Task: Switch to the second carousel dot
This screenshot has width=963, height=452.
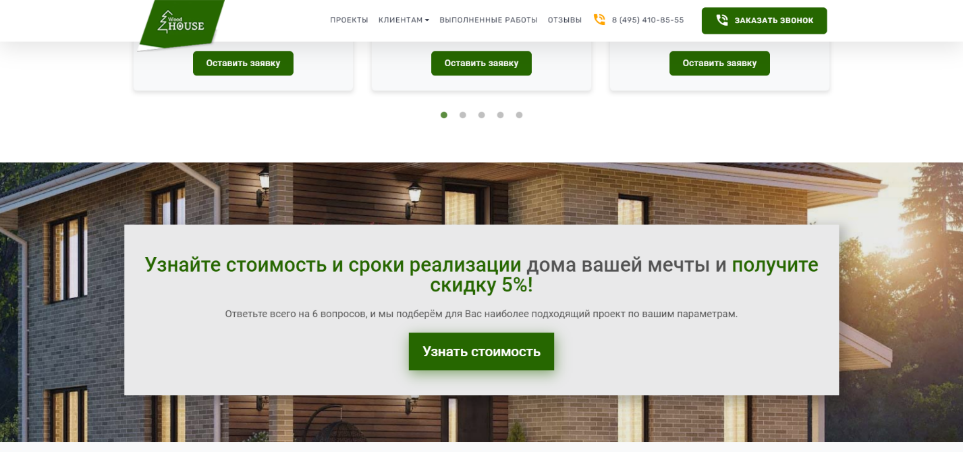Action: (463, 115)
